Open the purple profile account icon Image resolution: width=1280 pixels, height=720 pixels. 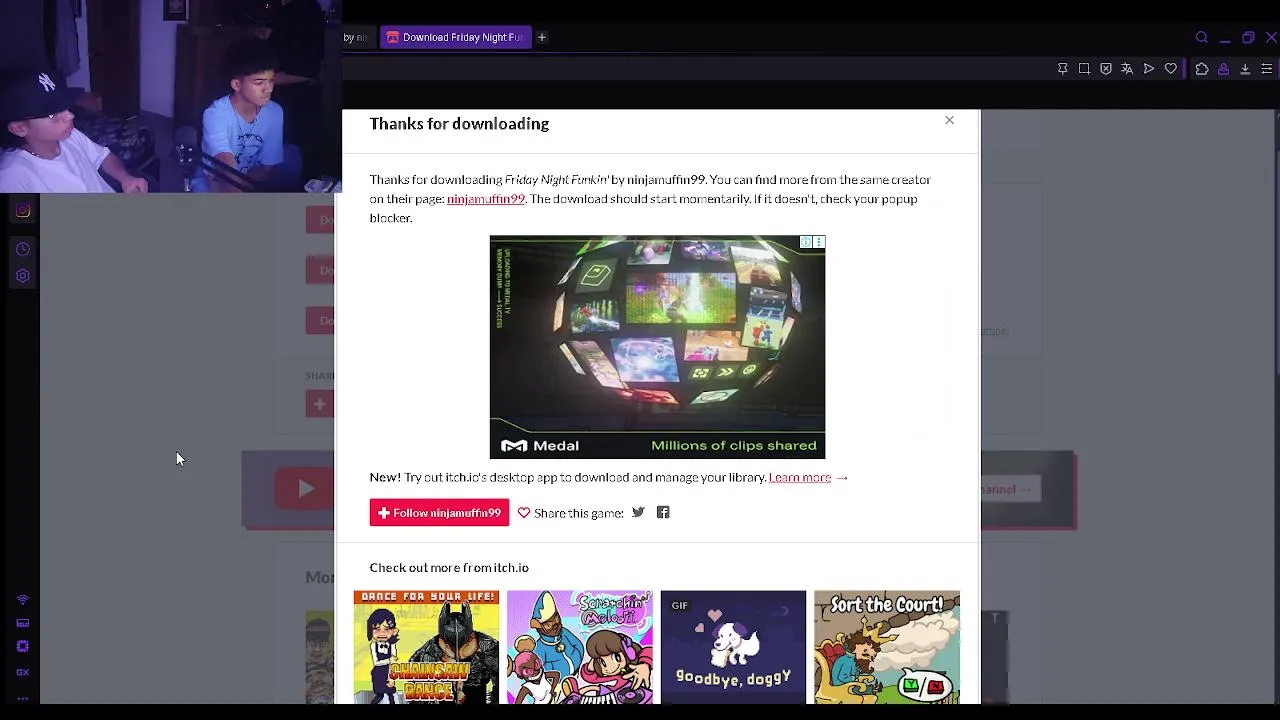[1223, 69]
